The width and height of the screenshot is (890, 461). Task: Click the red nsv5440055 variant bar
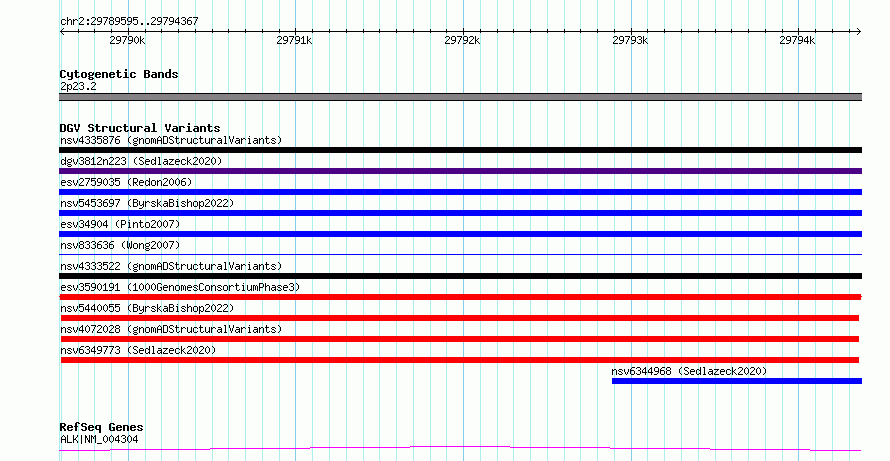click(460, 318)
